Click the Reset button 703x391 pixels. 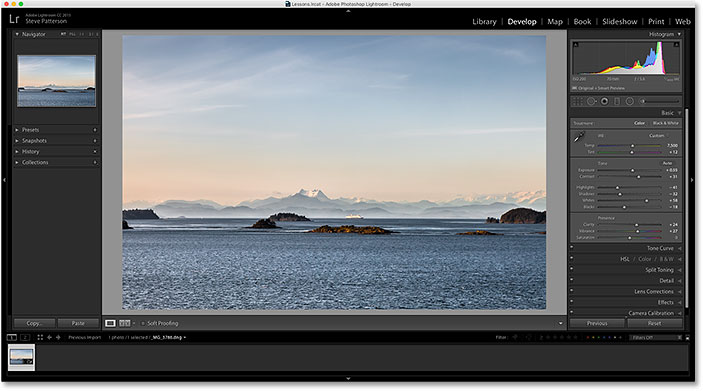[655, 323]
